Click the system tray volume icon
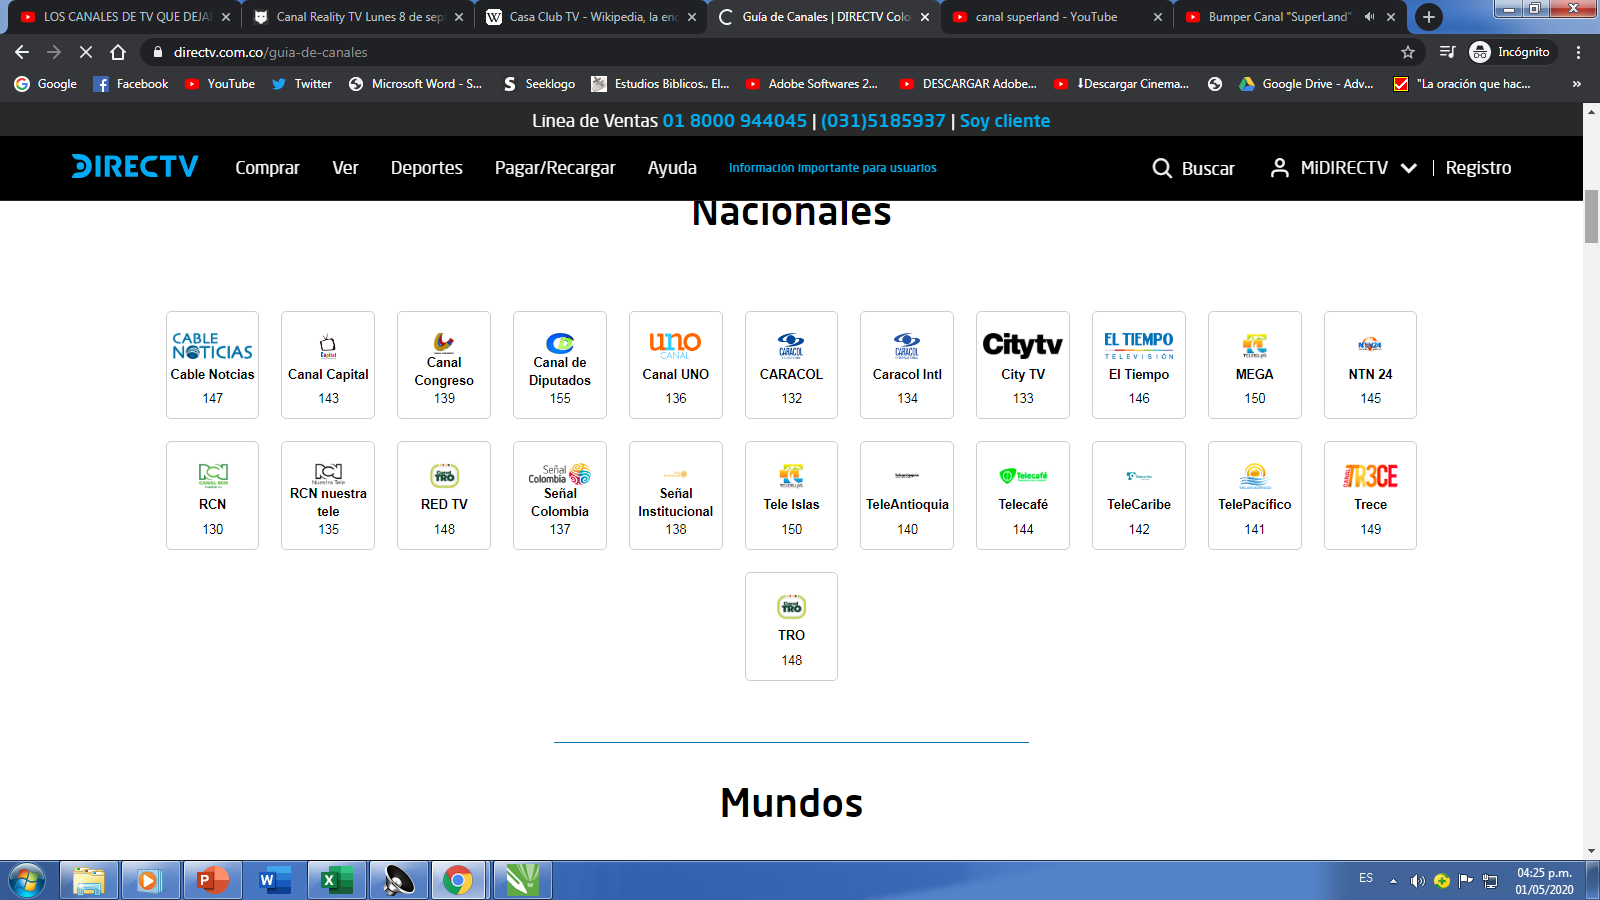This screenshot has width=1600, height=900. [x=1417, y=881]
